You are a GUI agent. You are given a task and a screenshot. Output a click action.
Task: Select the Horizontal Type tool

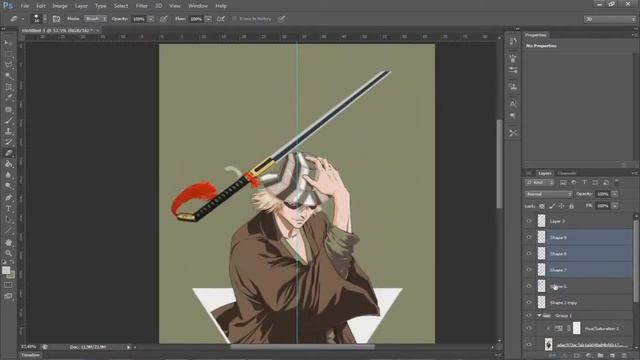pyautogui.click(x=8, y=209)
